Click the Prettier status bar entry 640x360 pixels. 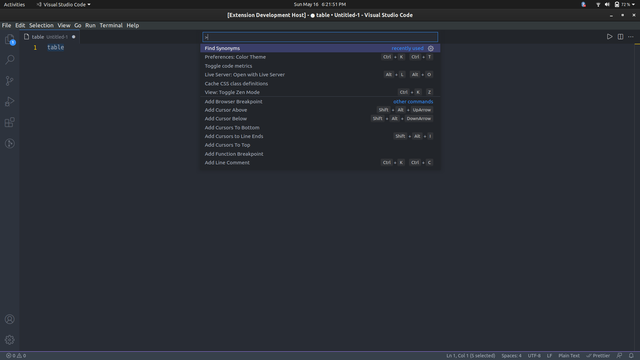click(598, 356)
